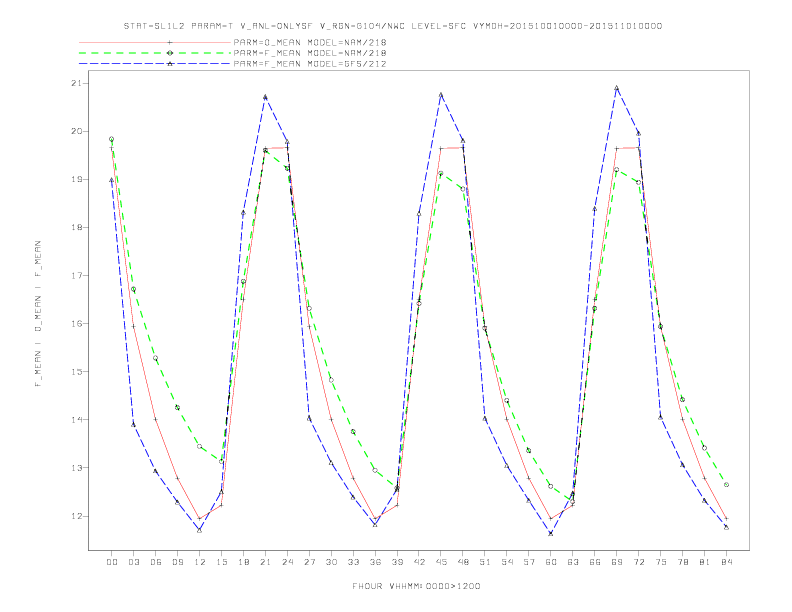Click x-axis forecast hour label 66
The image size is (792, 612).
[x=595, y=562]
